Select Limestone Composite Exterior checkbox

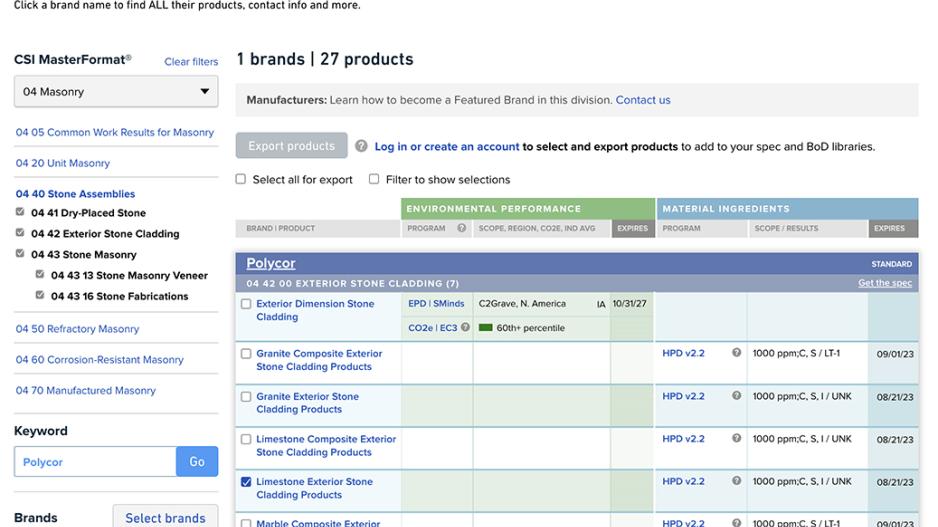click(x=246, y=439)
